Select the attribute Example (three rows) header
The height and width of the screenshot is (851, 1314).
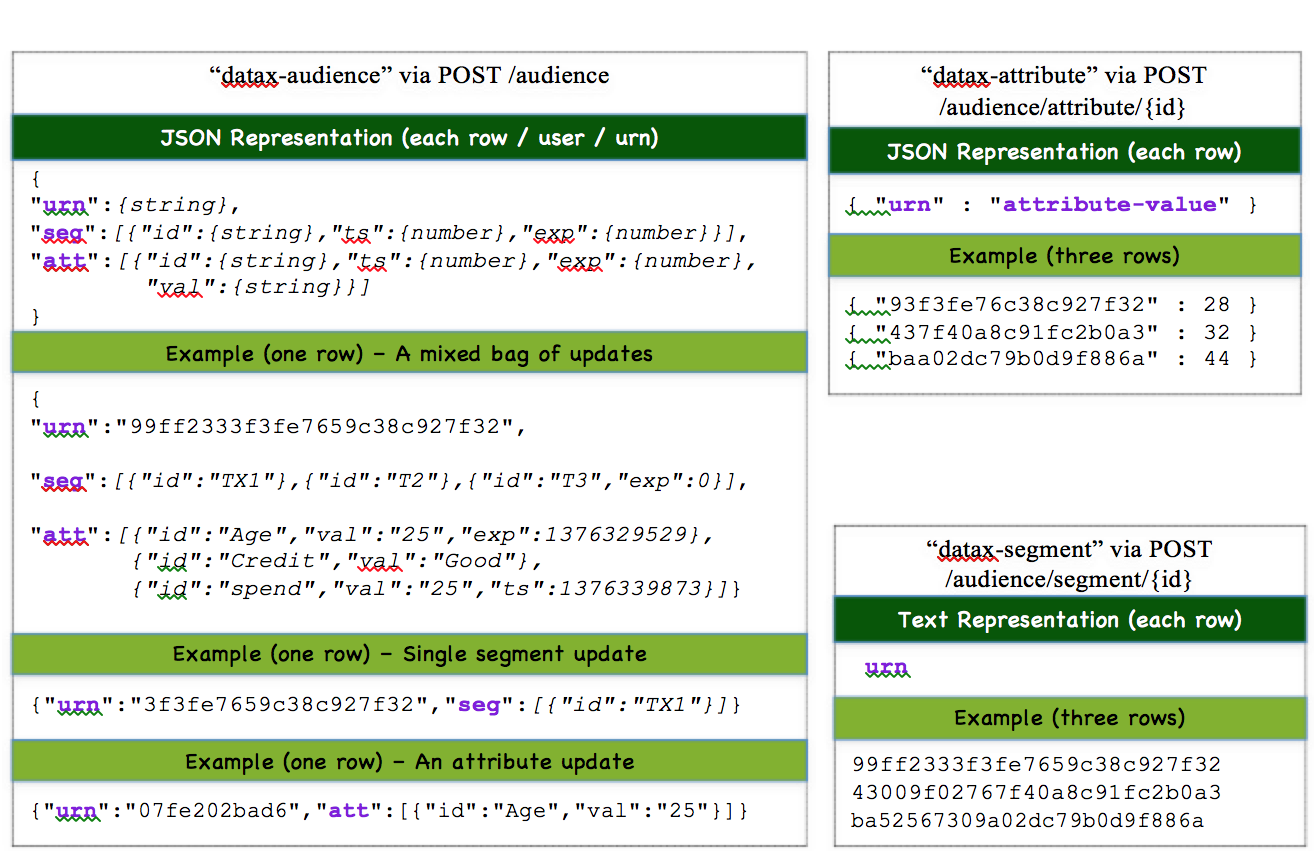tap(1064, 256)
